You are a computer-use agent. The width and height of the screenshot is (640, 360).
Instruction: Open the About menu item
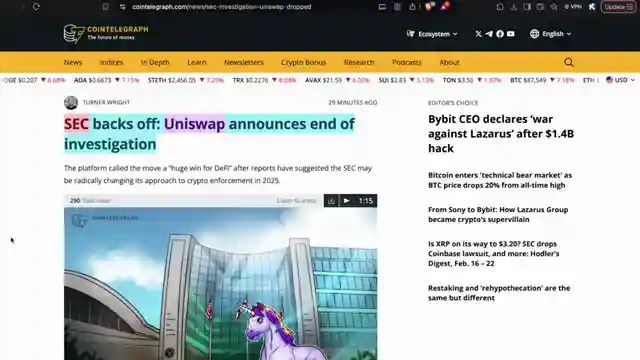449,62
